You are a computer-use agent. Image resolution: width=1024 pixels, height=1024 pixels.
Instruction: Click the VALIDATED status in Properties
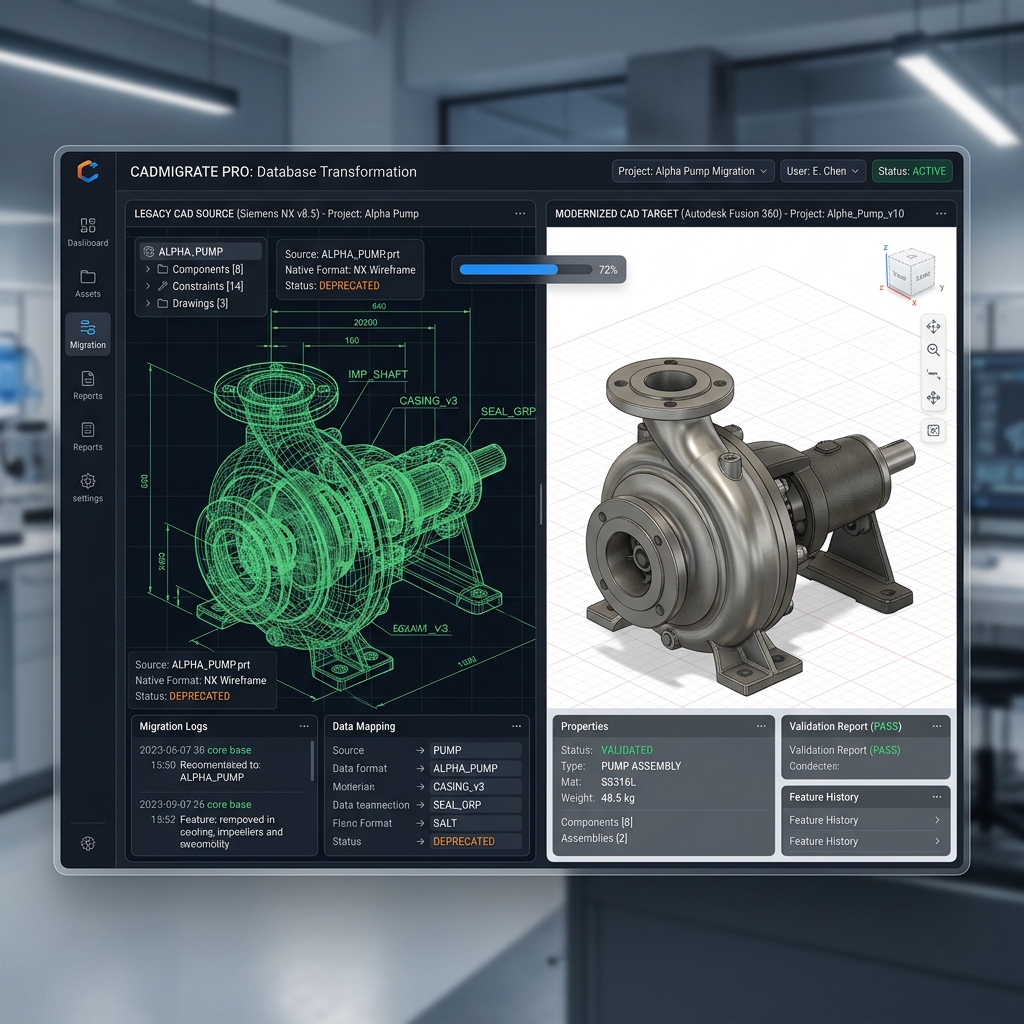coord(627,750)
